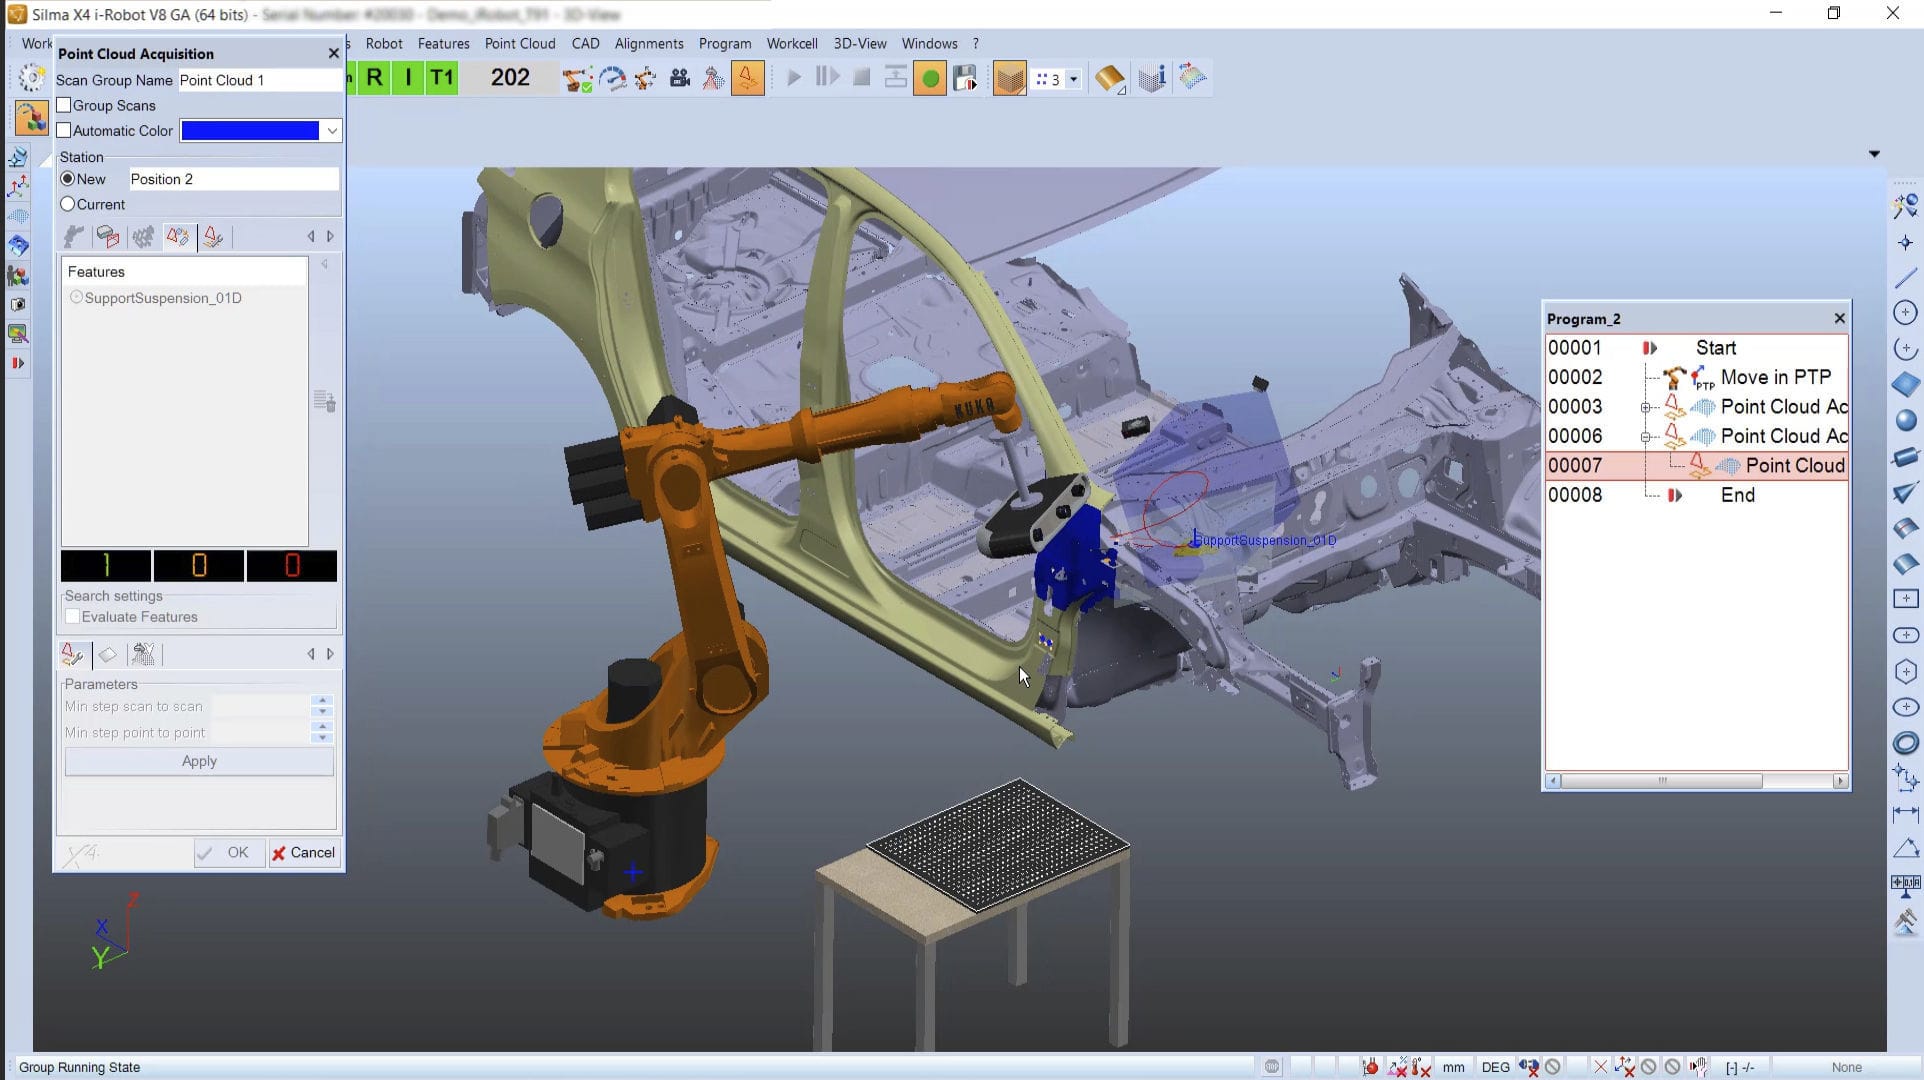Select the Current station radio button
The height and width of the screenshot is (1080, 1924).
click(x=67, y=203)
